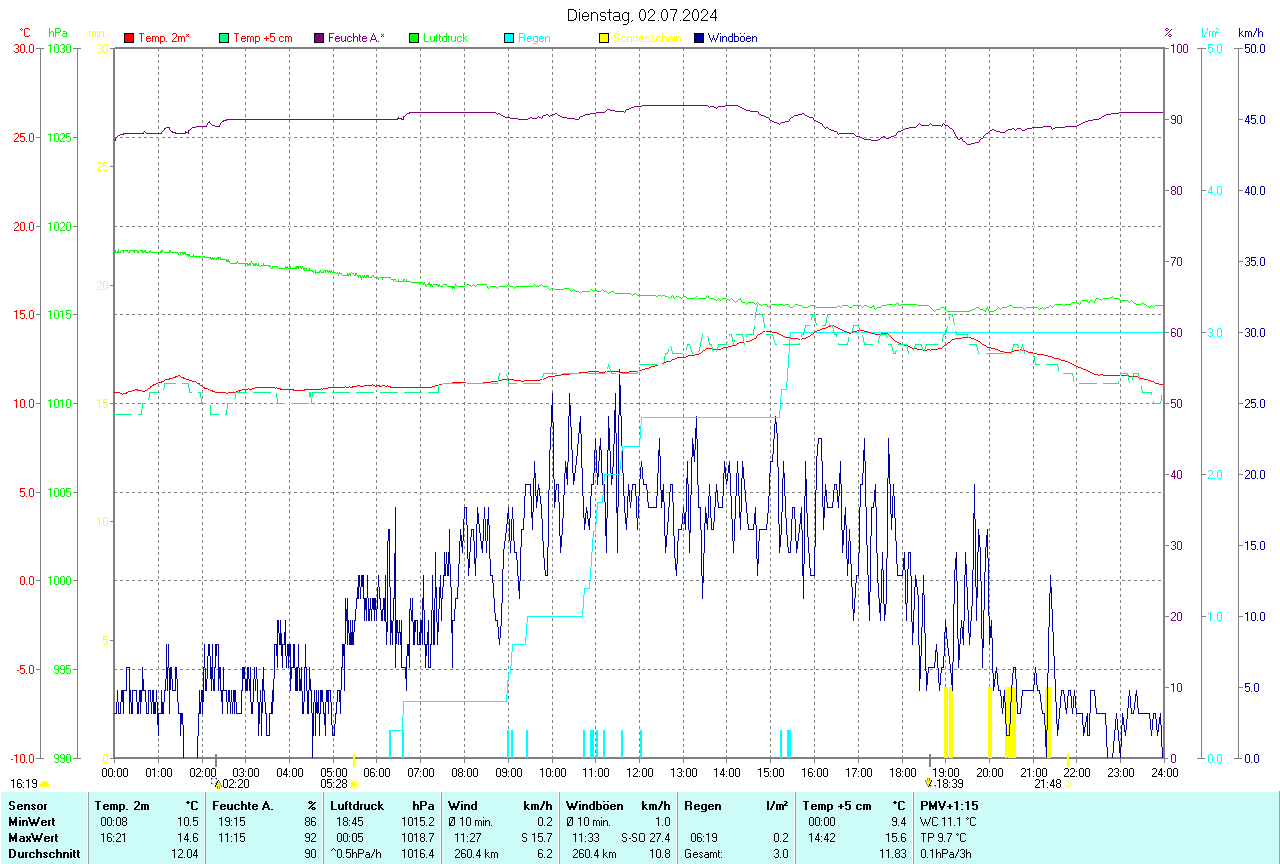This screenshot has width=1280, height=864.
Task: Click the max wind value 'S 15.7'
Action: tap(536, 837)
